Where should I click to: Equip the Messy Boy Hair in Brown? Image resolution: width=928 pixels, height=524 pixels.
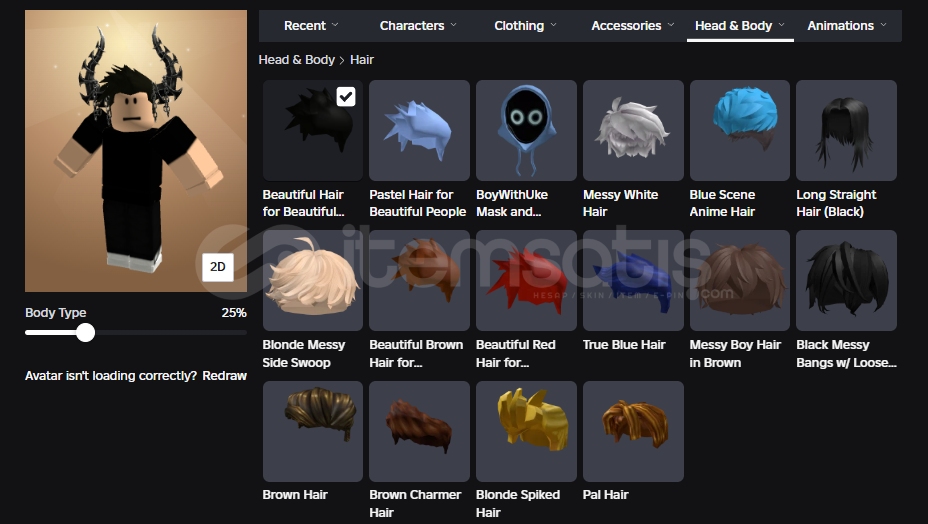click(x=740, y=281)
